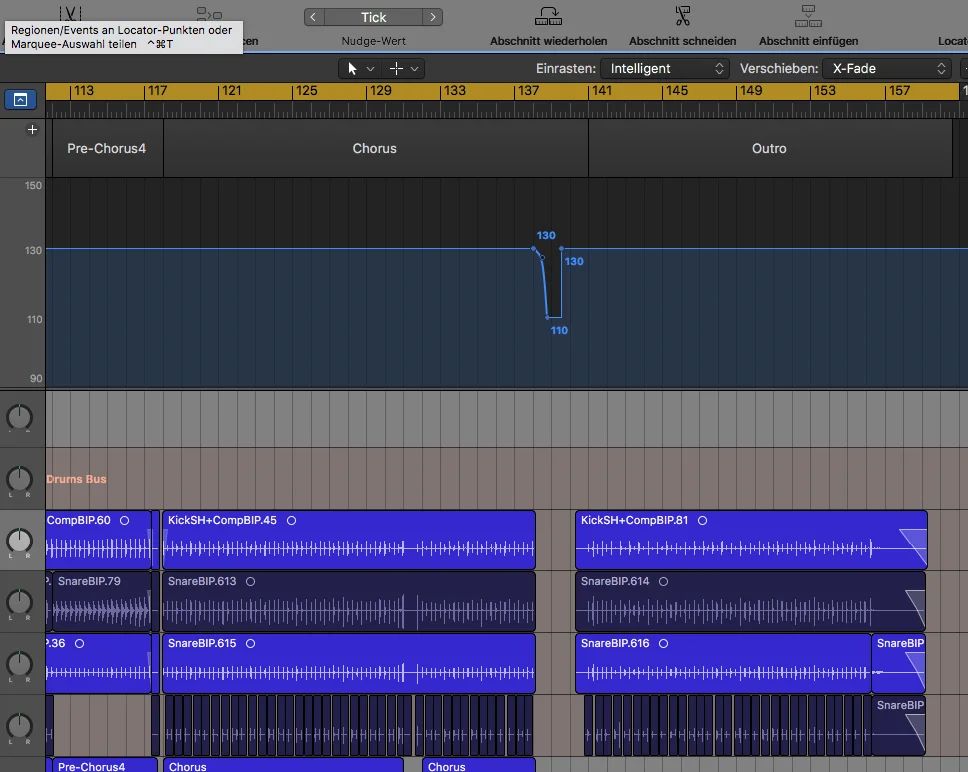Adjust the knob on the SnareBIP.613 track
Viewport: 968px width, 772px height.
(x=19, y=602)
